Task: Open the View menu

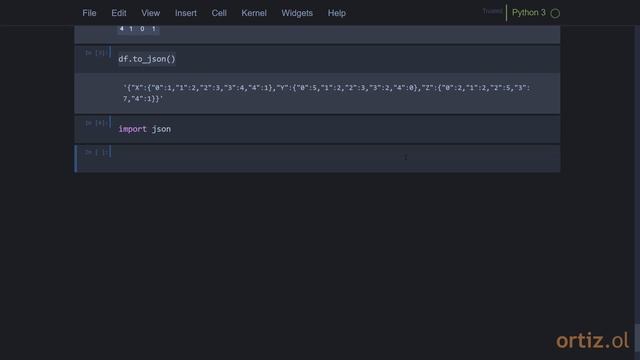Action: [151, 13]
